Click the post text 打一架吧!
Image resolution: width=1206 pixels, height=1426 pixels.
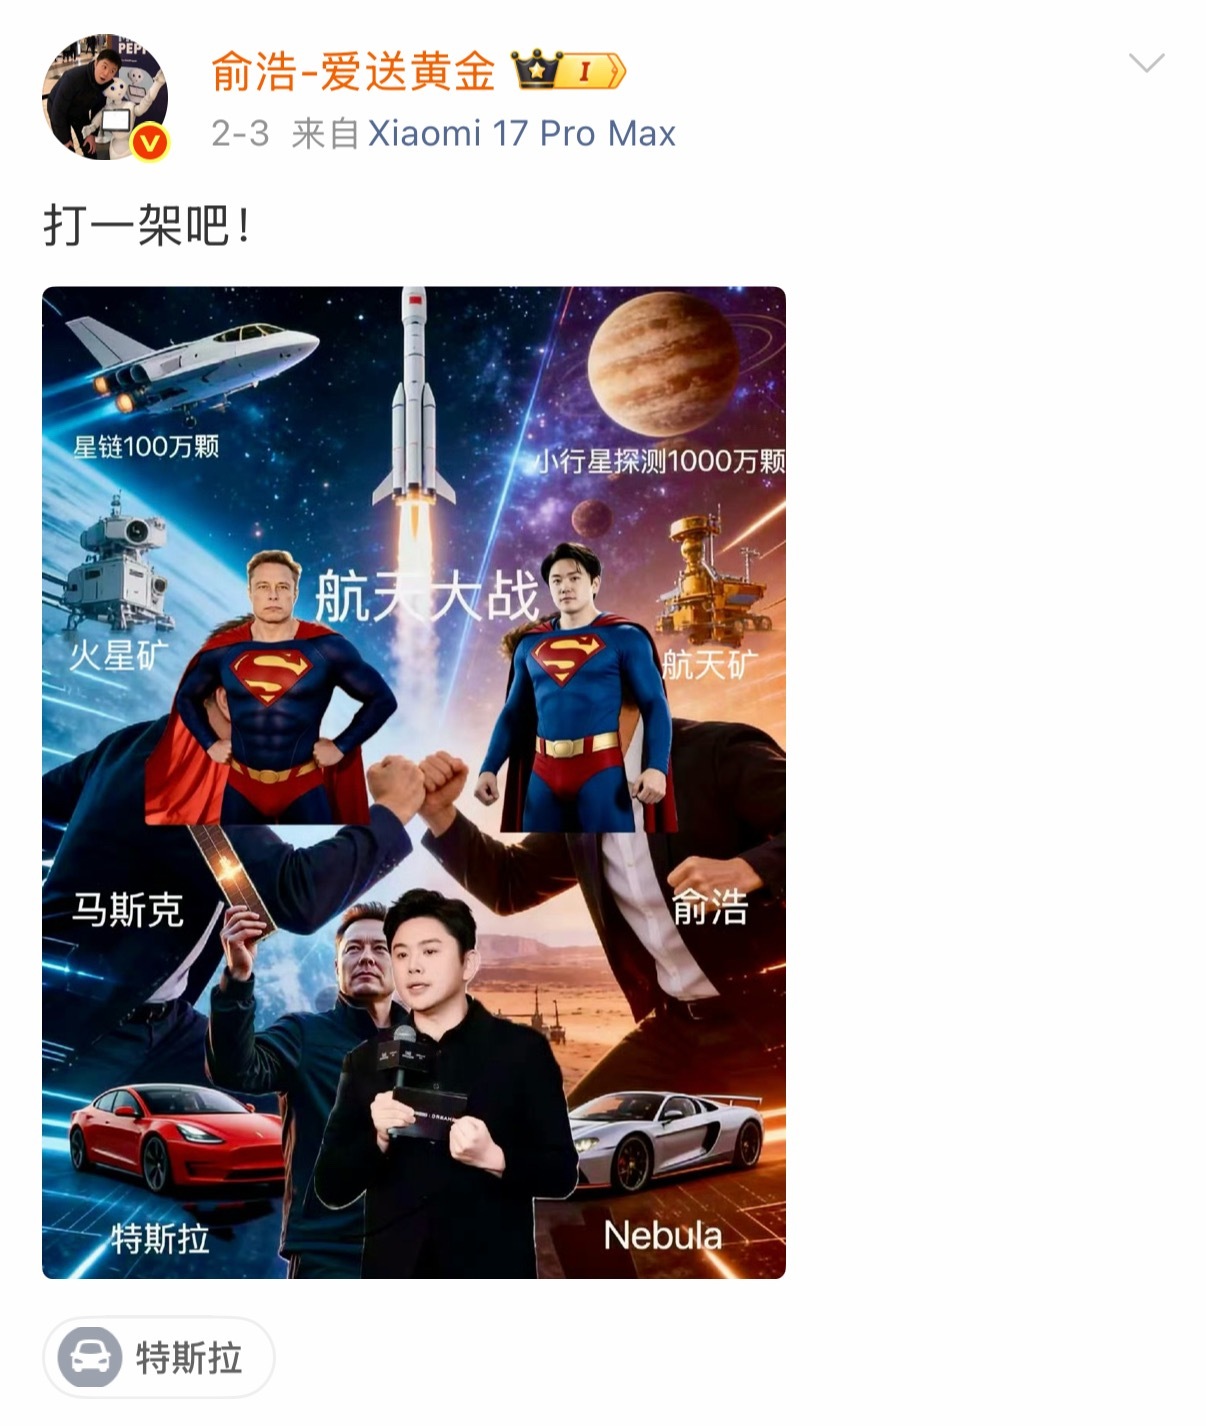point(146,225)
